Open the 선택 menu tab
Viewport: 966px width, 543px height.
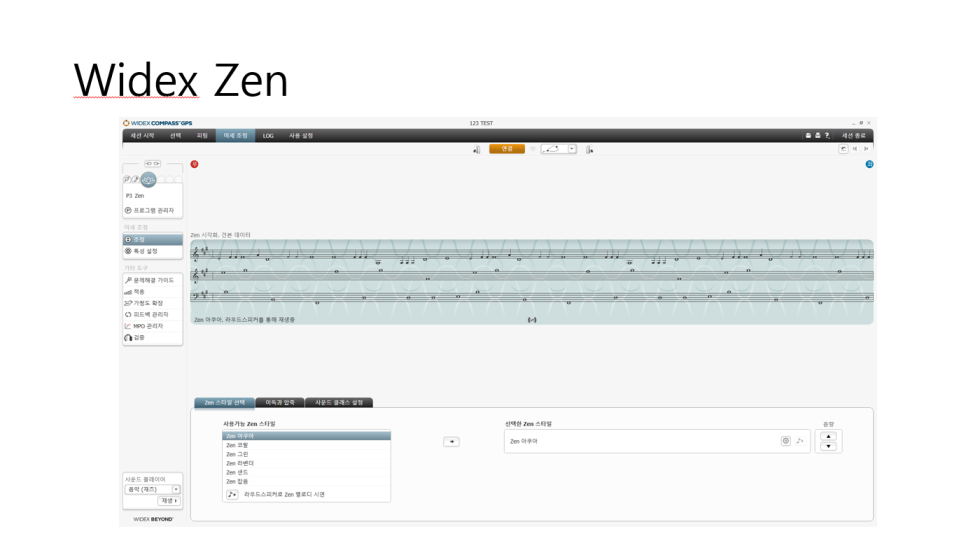click(176, 136)
